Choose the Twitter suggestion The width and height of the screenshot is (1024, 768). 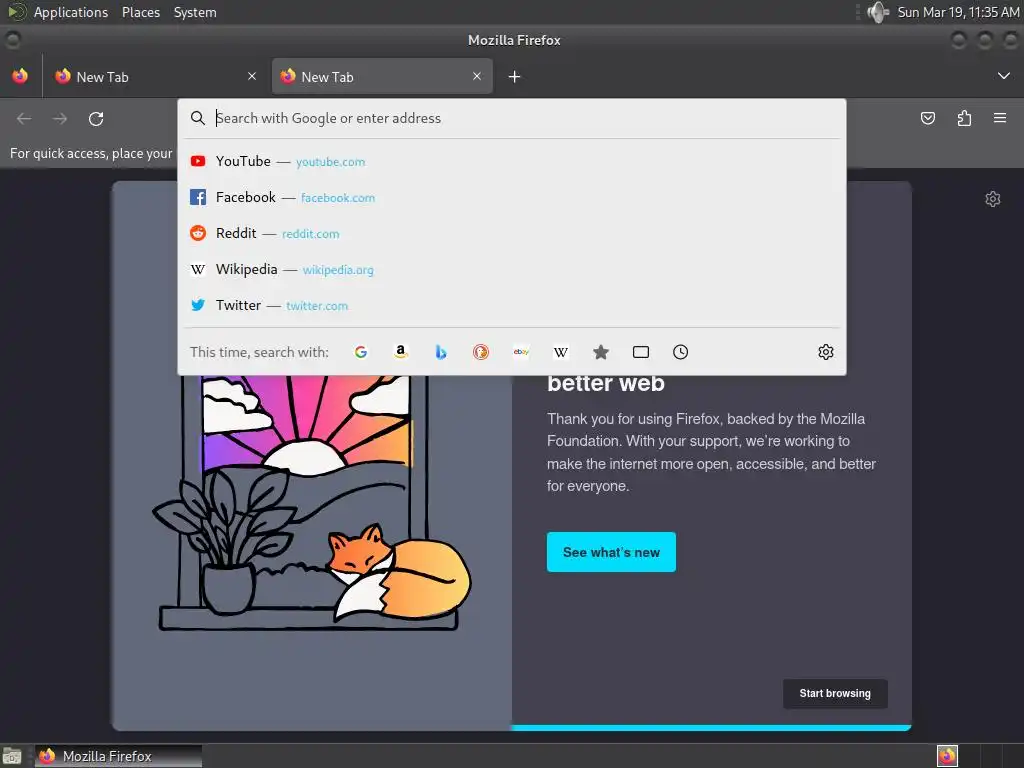[x=512, y=305]
